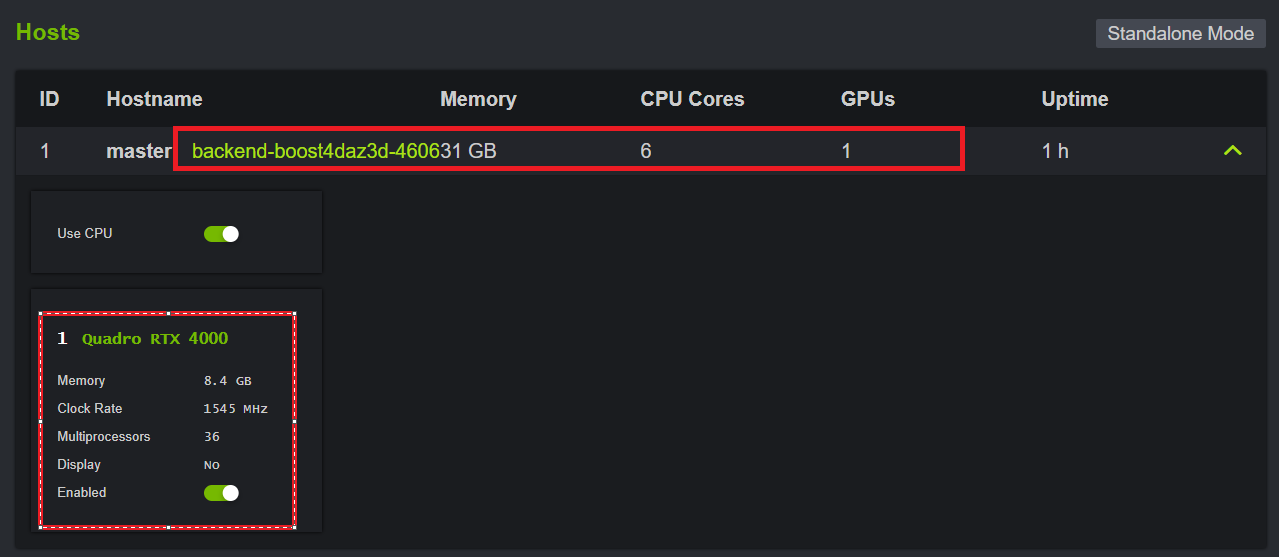Click the ID column header
The width and height of the screenshot is (1281, 557).
tap(49, 99)
